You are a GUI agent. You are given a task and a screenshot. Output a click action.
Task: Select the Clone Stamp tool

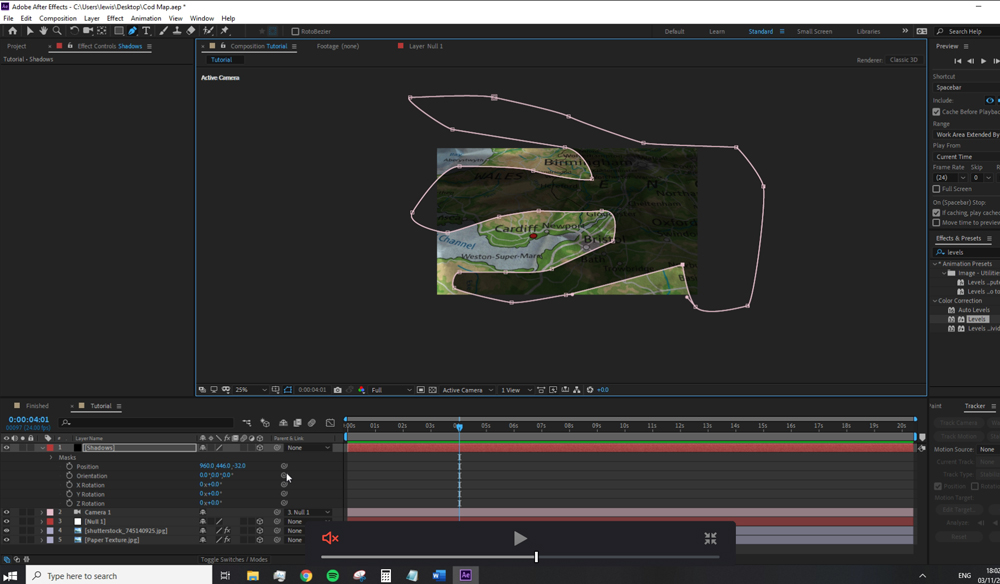click(x=177, y=31)
